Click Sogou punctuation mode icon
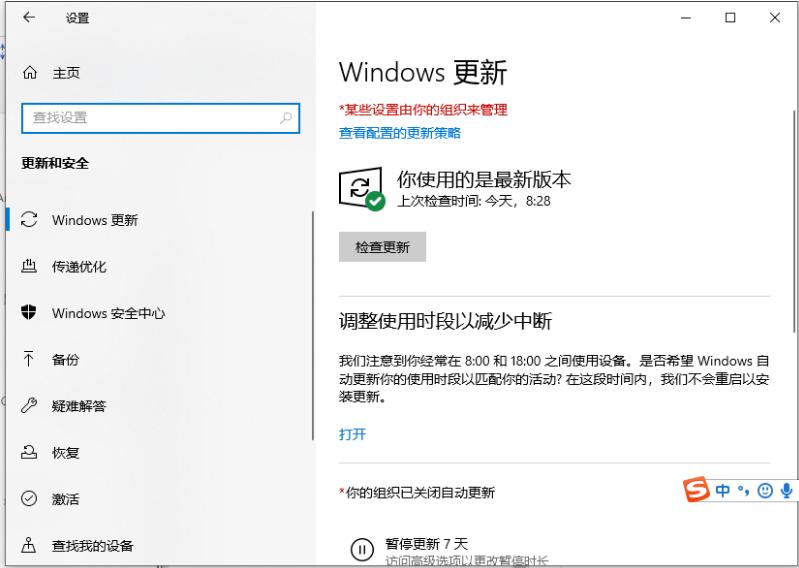799x568 pixels. (x=743, y=491)
